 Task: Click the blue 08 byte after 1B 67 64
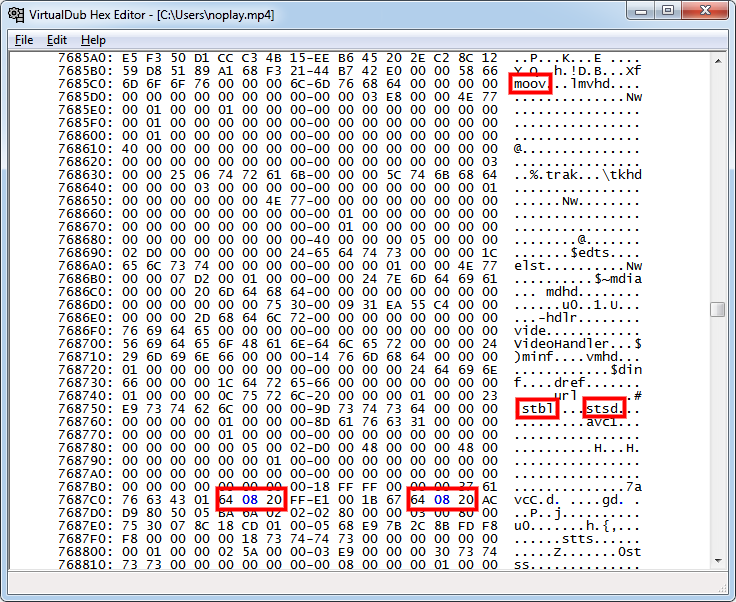(x=442, y=500)
